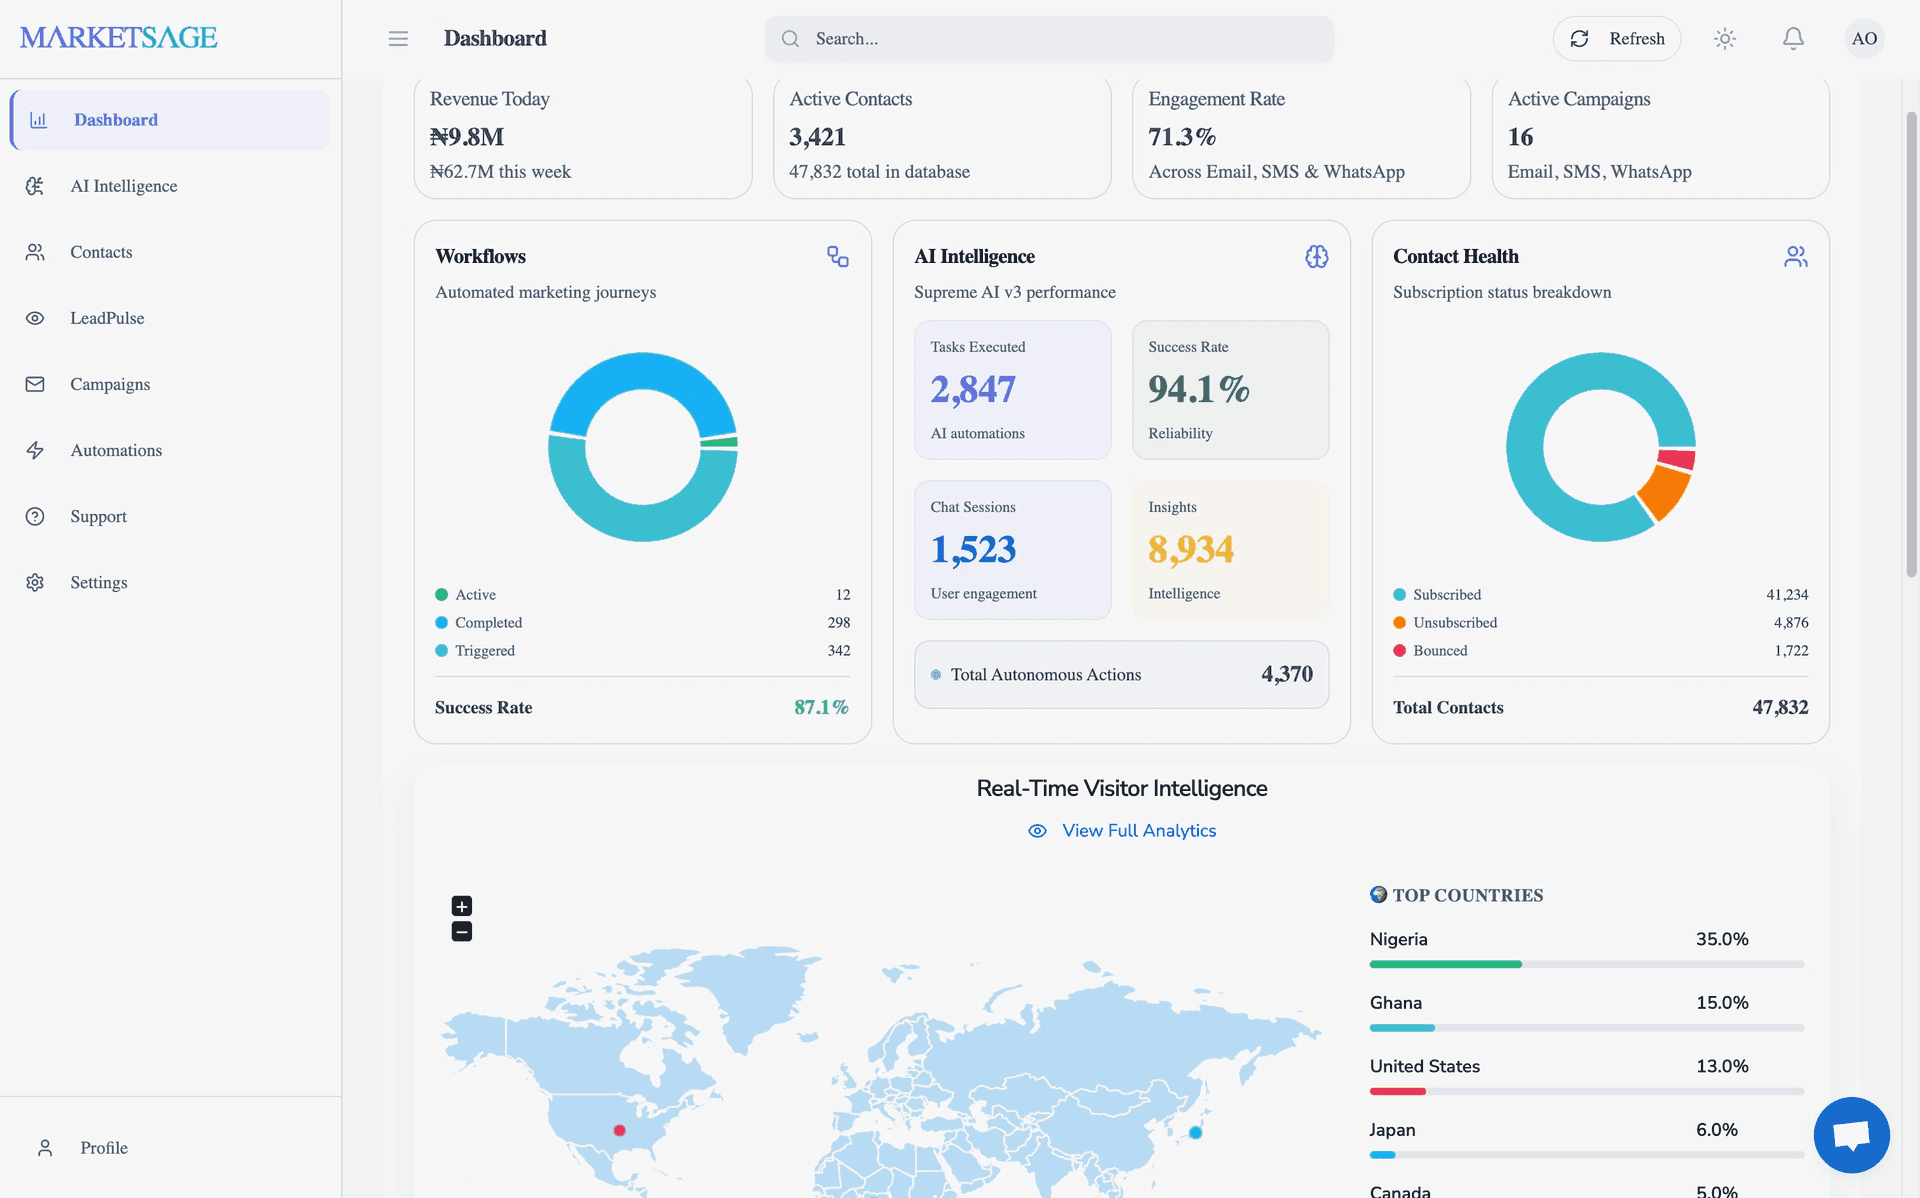Click the Campaigns envelope icon
The width and height of the screenshot is (1920, 1198).
coord(35,384)
